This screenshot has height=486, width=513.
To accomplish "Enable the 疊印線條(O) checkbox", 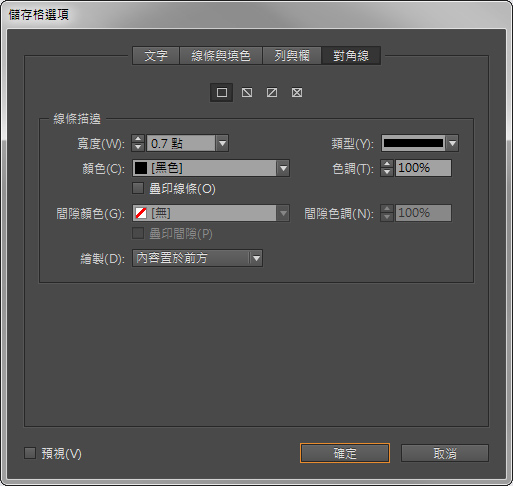I will click(x=138, y=188).
